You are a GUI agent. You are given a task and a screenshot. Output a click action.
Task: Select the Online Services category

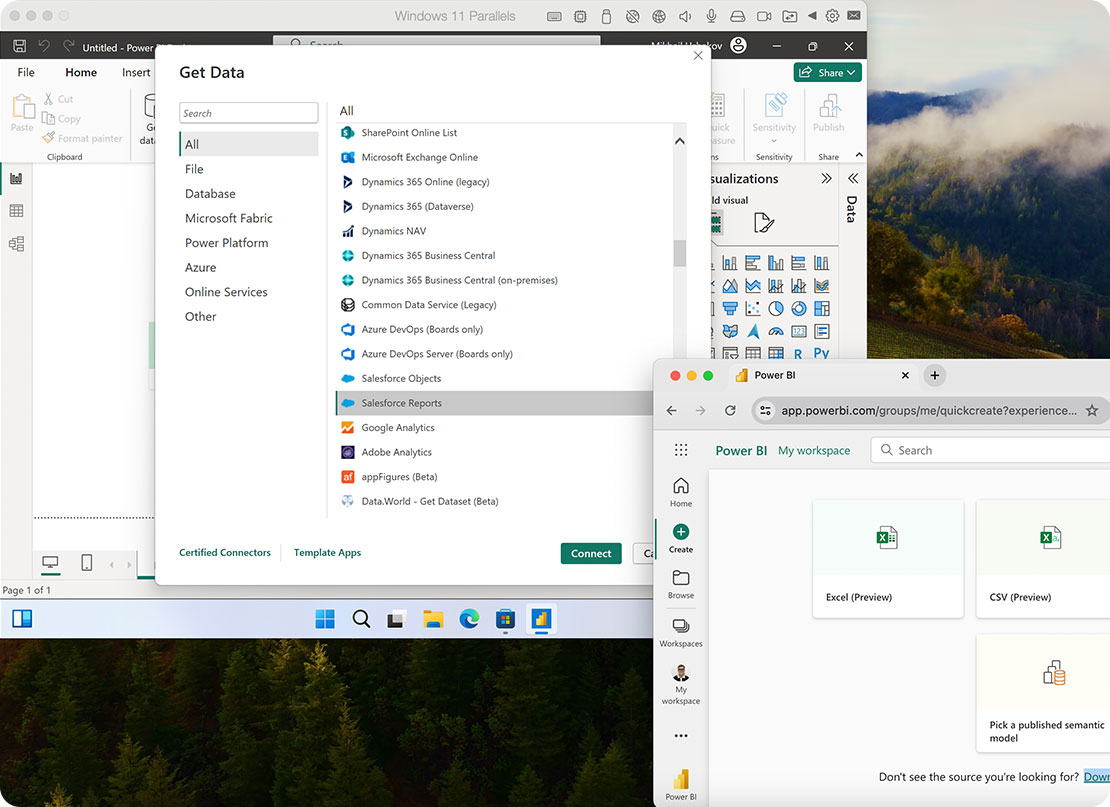click(226, 292)
